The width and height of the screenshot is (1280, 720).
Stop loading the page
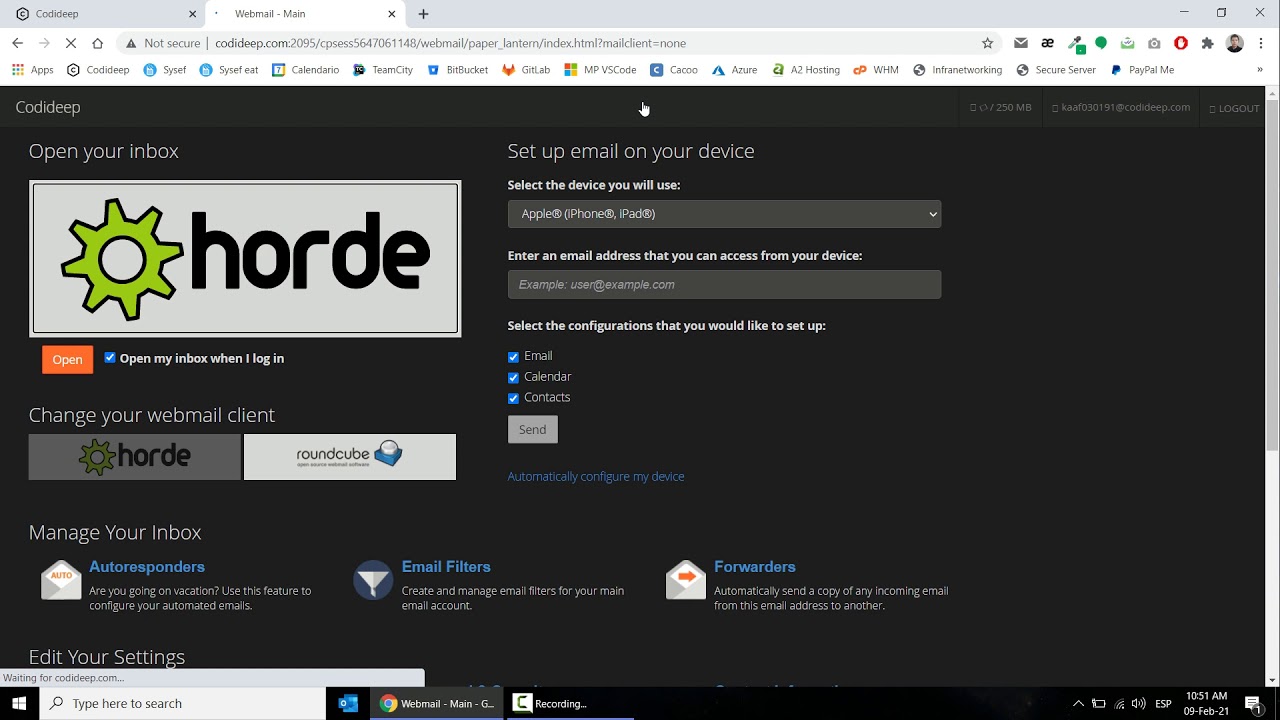[70, 43]
